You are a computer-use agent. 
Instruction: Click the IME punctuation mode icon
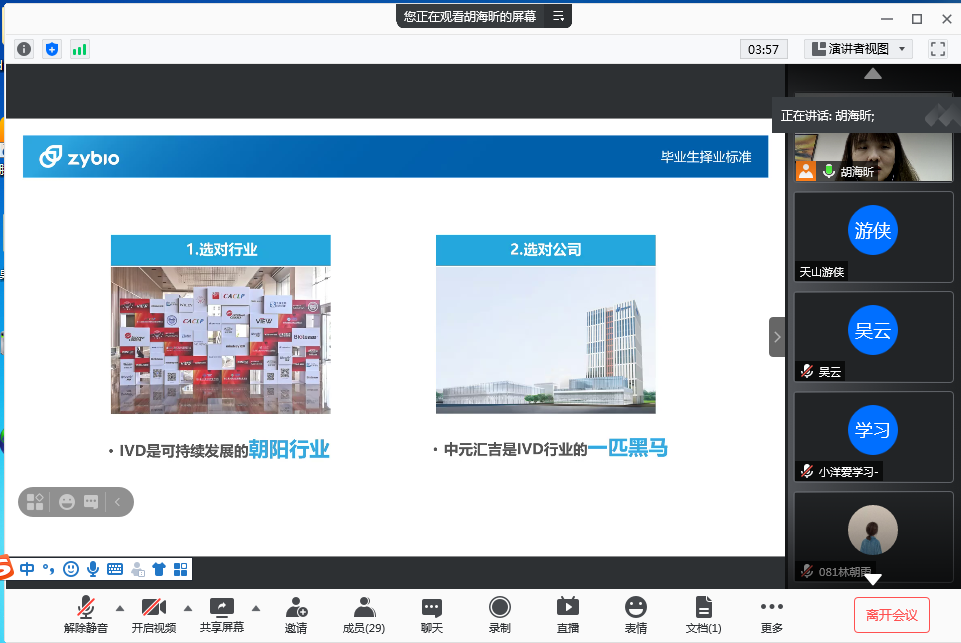pyautogui.click(x=49, y=569)
